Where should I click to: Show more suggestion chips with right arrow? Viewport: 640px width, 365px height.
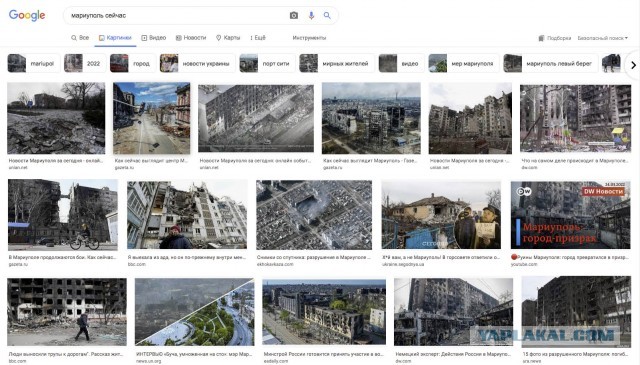coord(633,65)
